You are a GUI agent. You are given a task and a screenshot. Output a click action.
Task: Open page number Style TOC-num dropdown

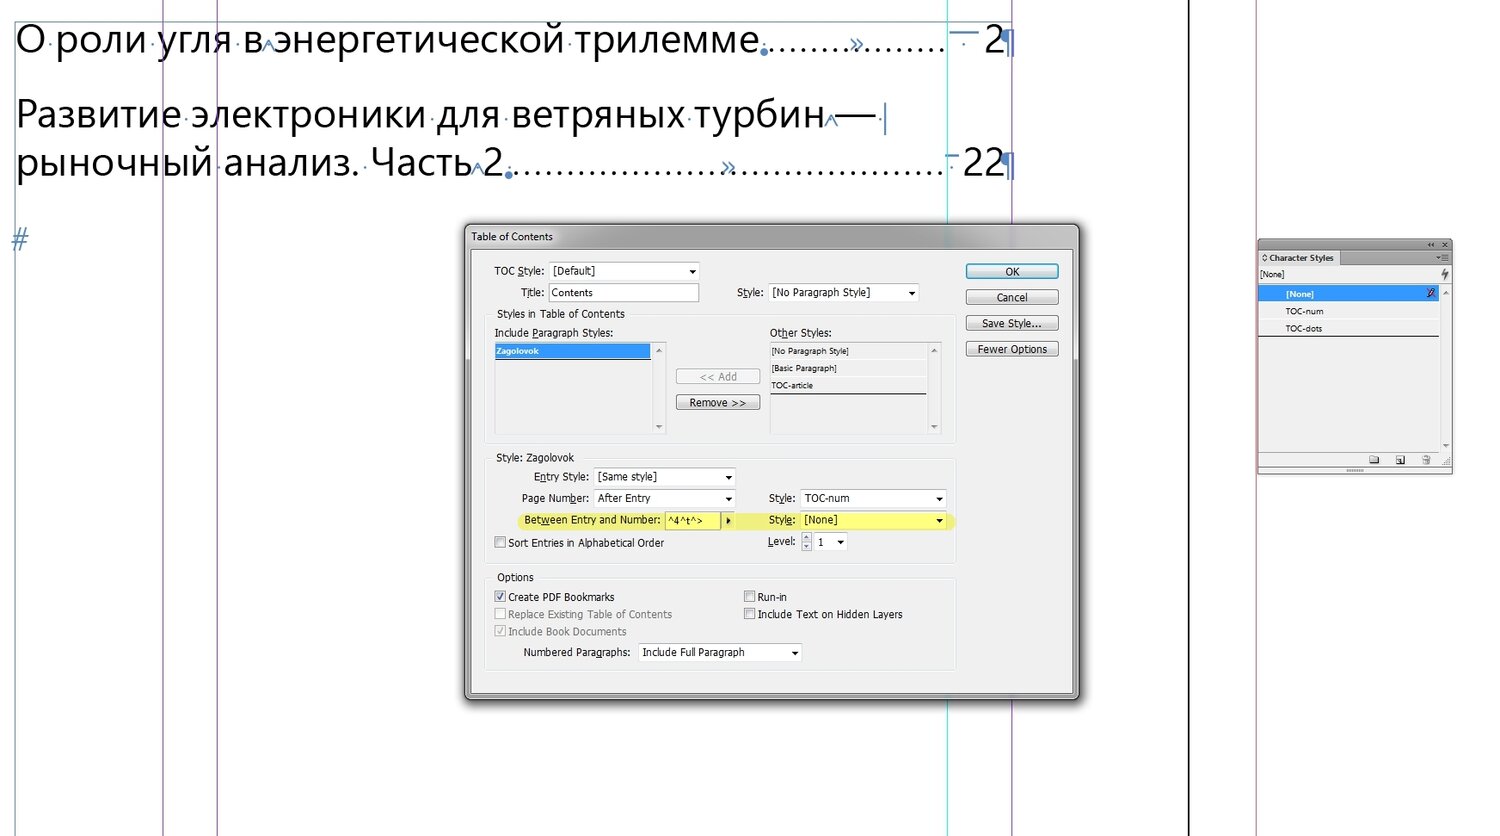874,498
